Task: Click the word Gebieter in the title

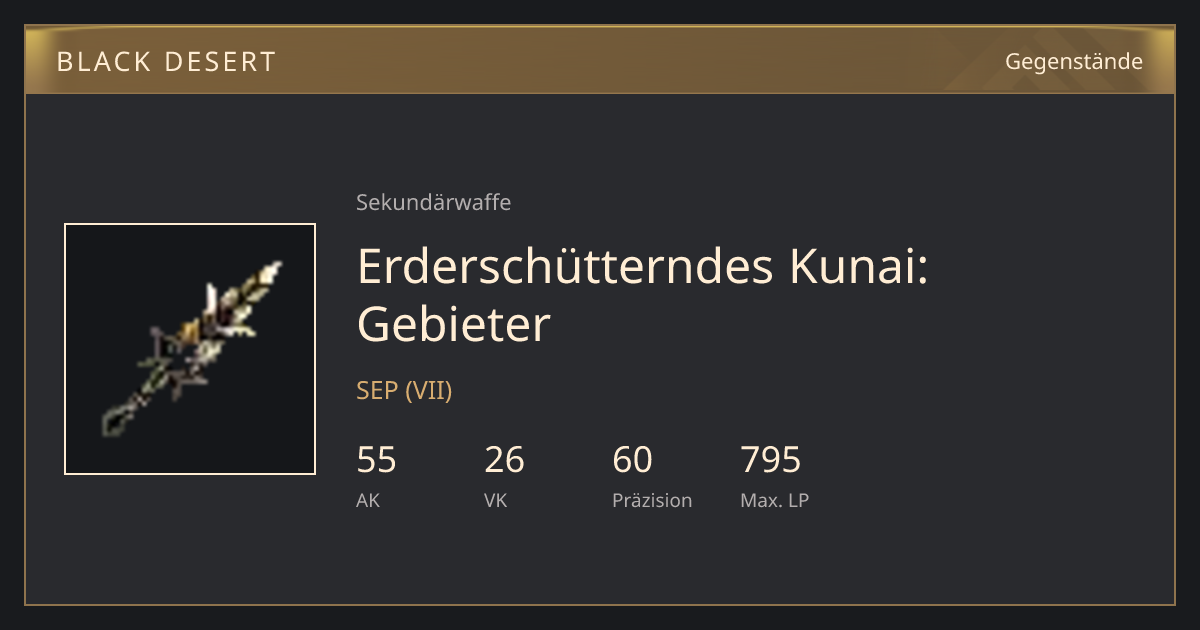Action: coord(454,323)
